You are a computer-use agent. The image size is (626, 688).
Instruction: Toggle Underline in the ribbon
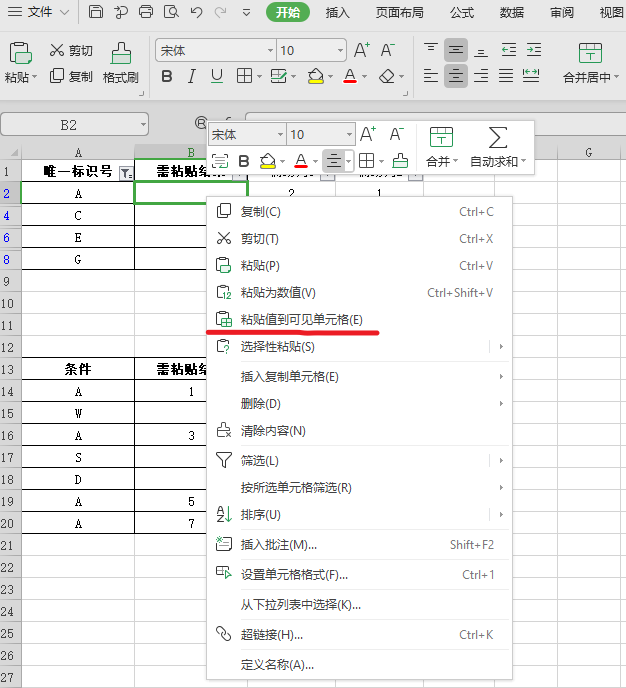click(x=217, y=76)
